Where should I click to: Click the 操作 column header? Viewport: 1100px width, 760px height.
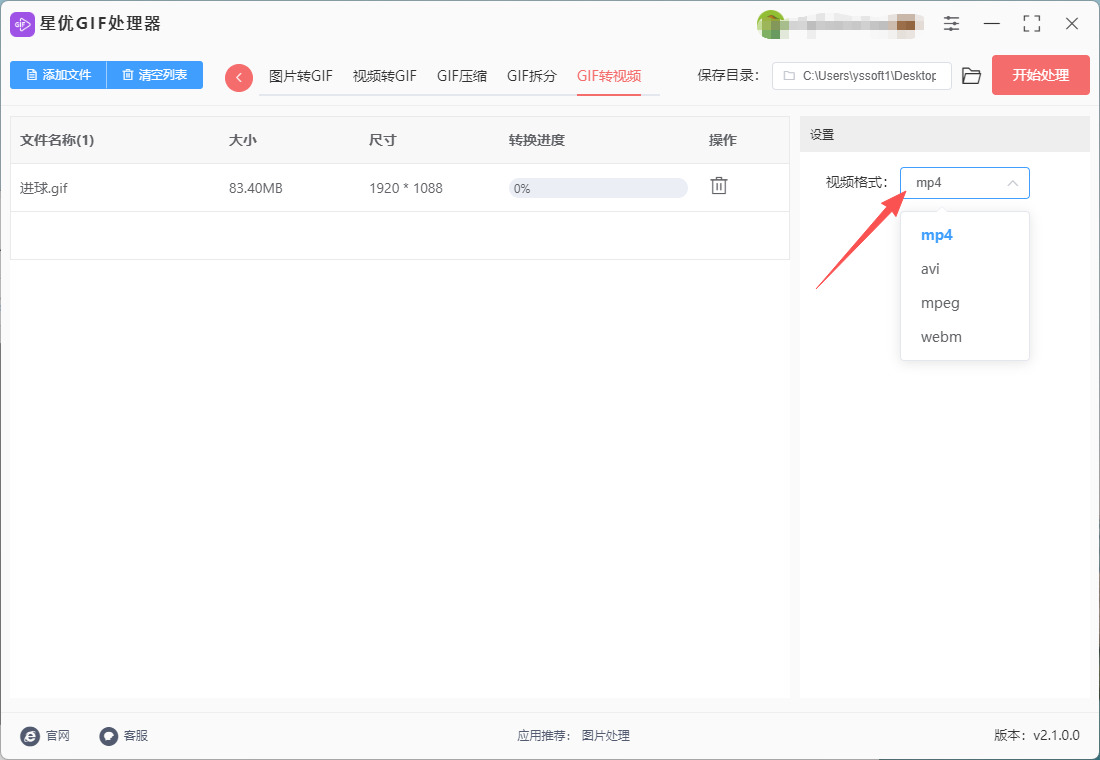[x=723, y=140]
